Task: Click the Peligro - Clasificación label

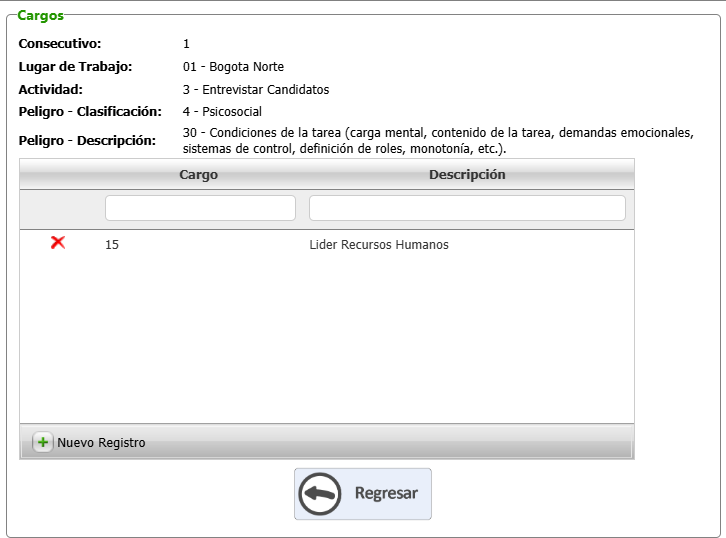Action: (90, 111)
